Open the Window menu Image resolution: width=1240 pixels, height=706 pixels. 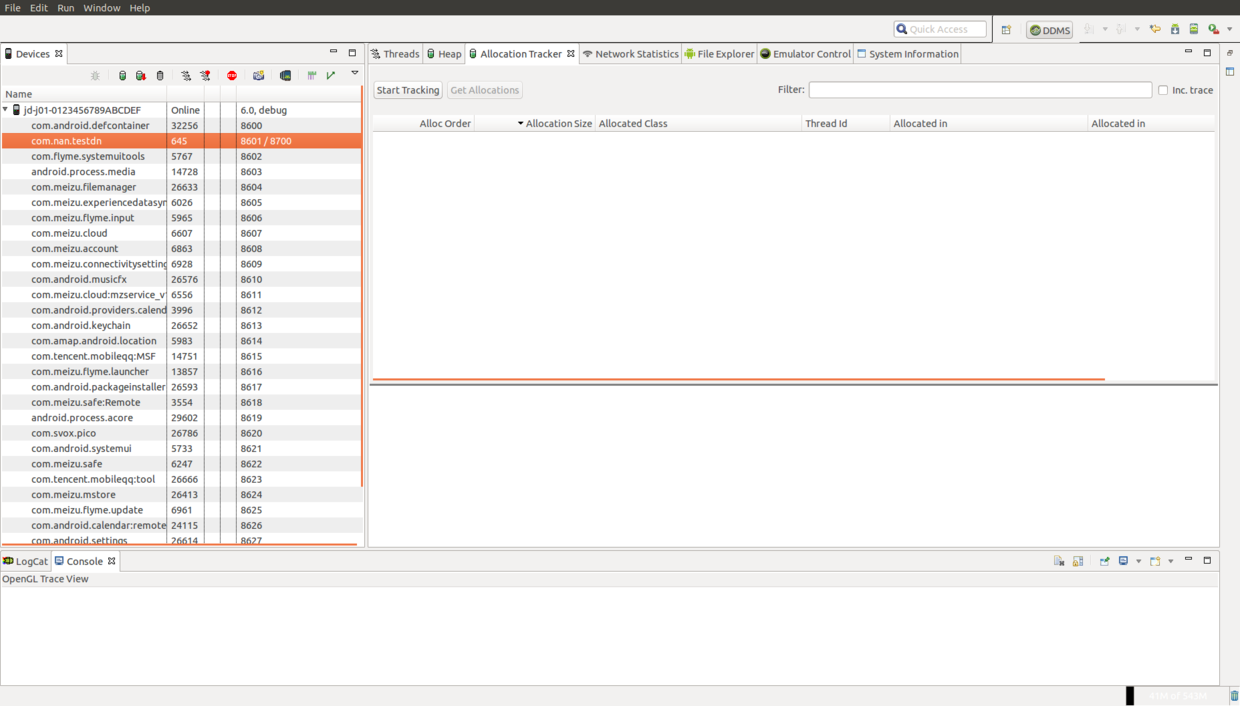(101, 7)
